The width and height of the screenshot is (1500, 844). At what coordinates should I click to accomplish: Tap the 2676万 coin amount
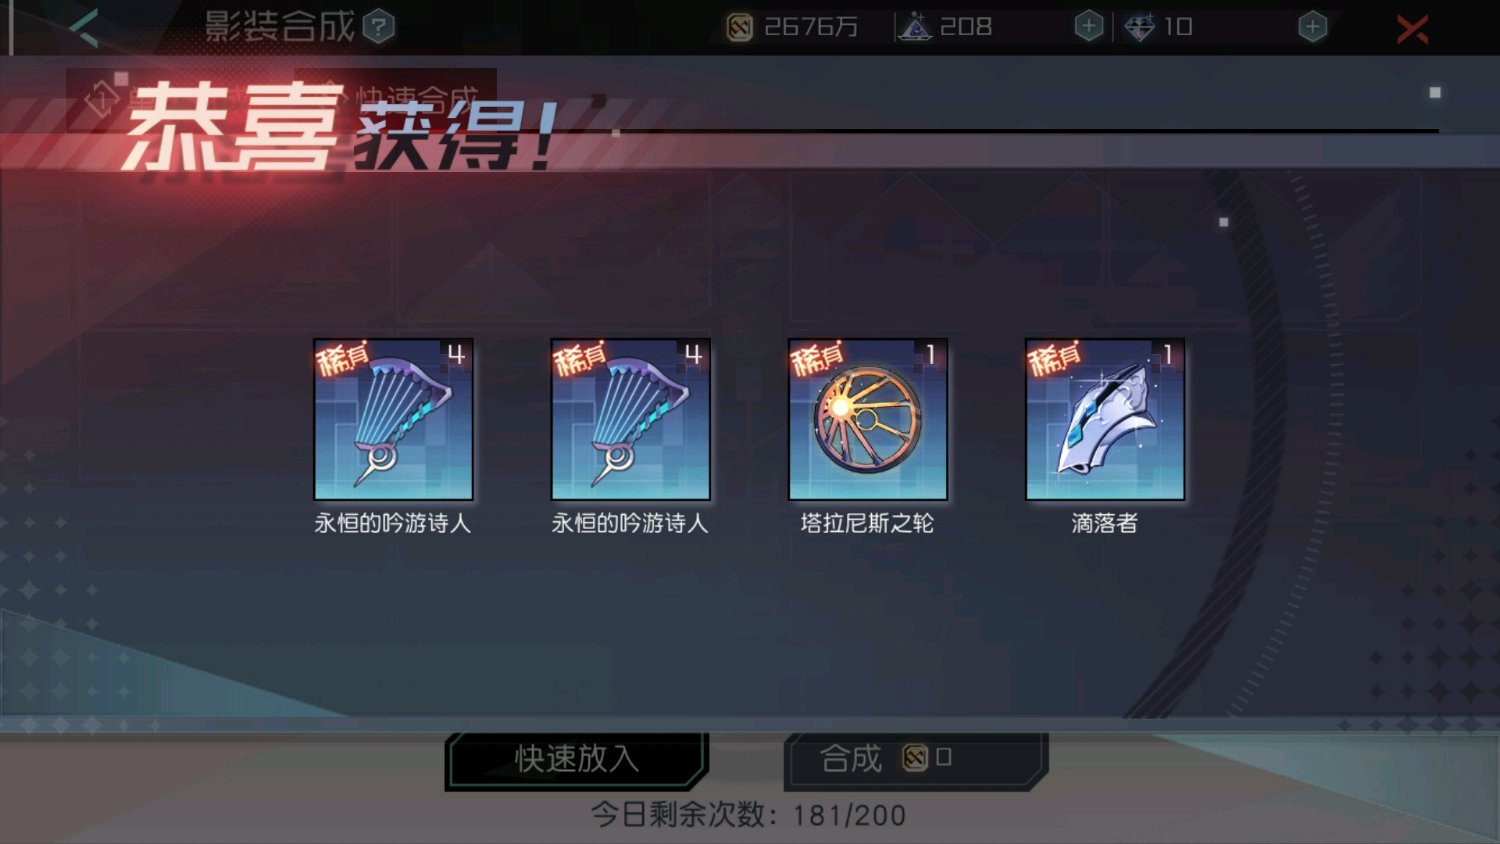(811, 27)
